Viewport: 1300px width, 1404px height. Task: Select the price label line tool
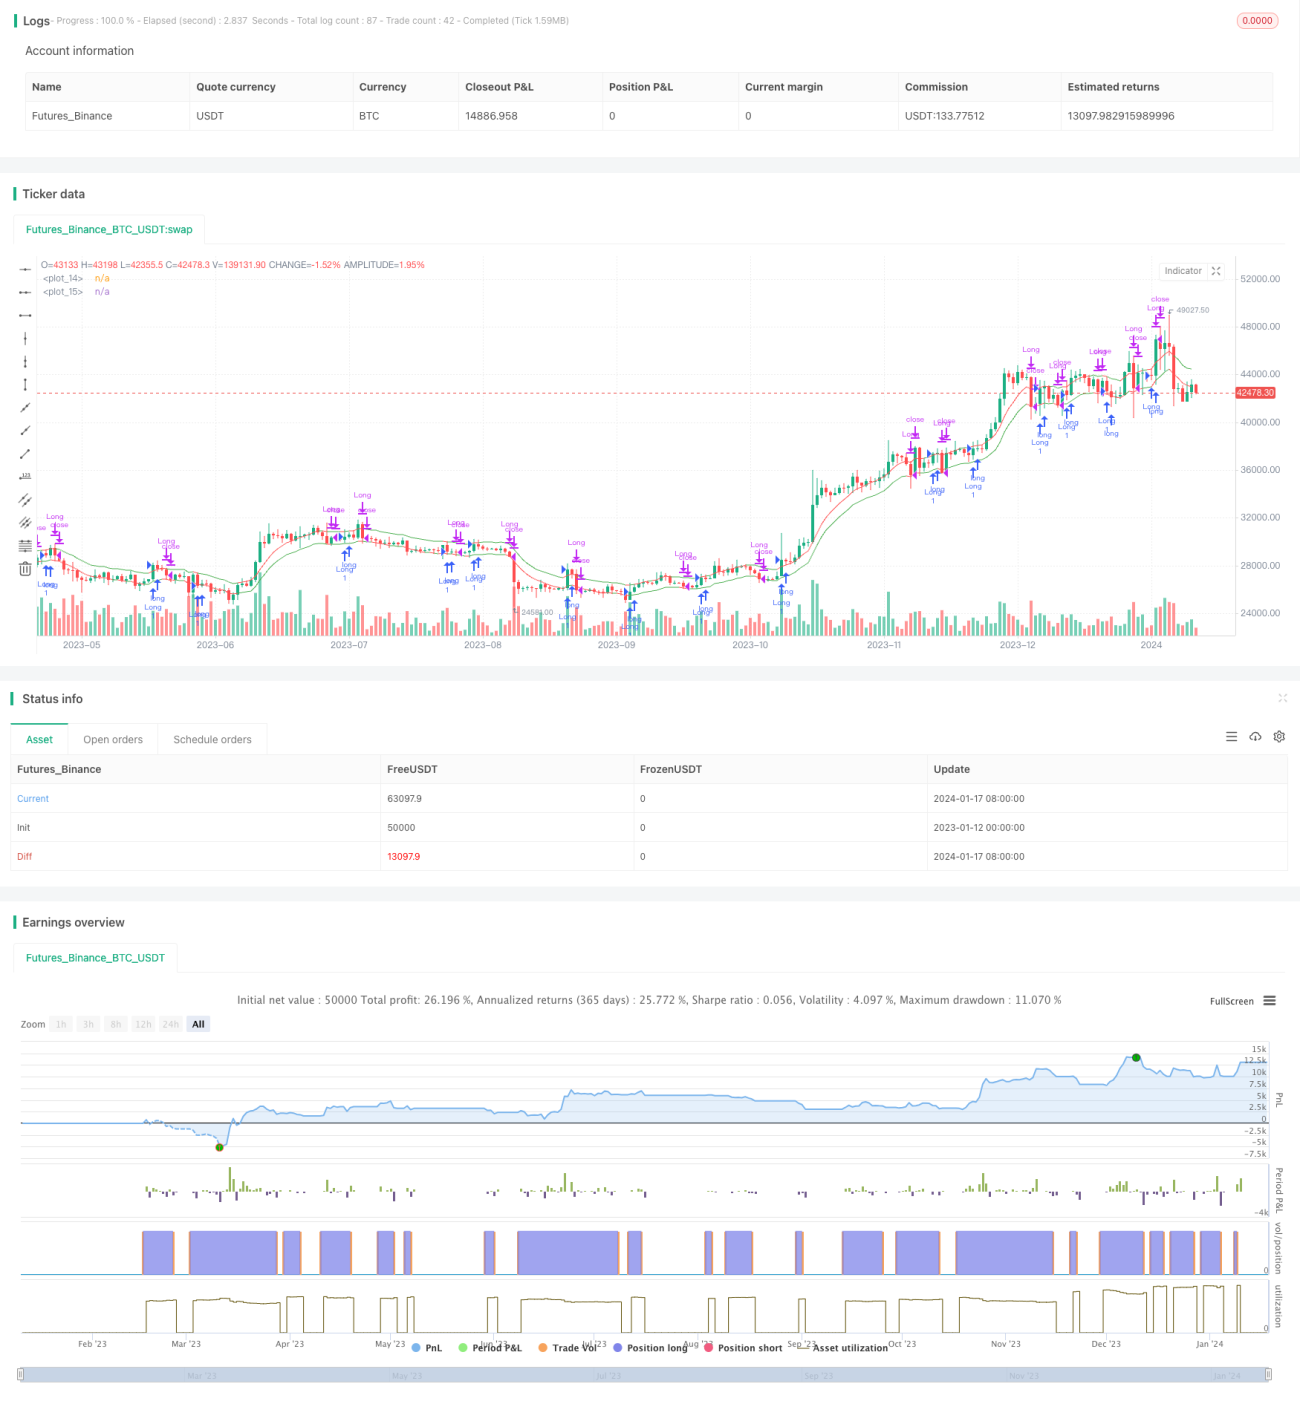[x=25, y=477]
